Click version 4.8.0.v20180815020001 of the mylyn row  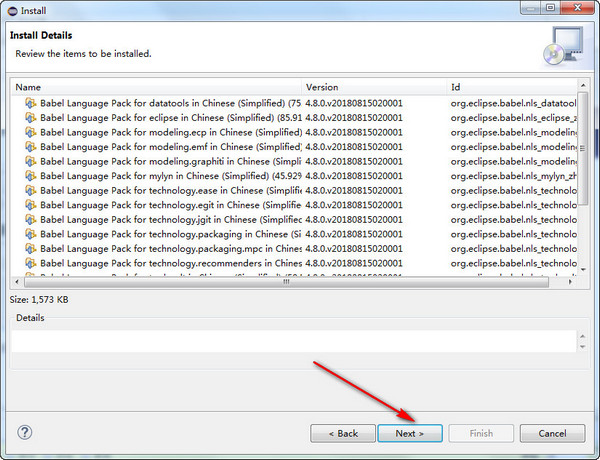point(354,176)
